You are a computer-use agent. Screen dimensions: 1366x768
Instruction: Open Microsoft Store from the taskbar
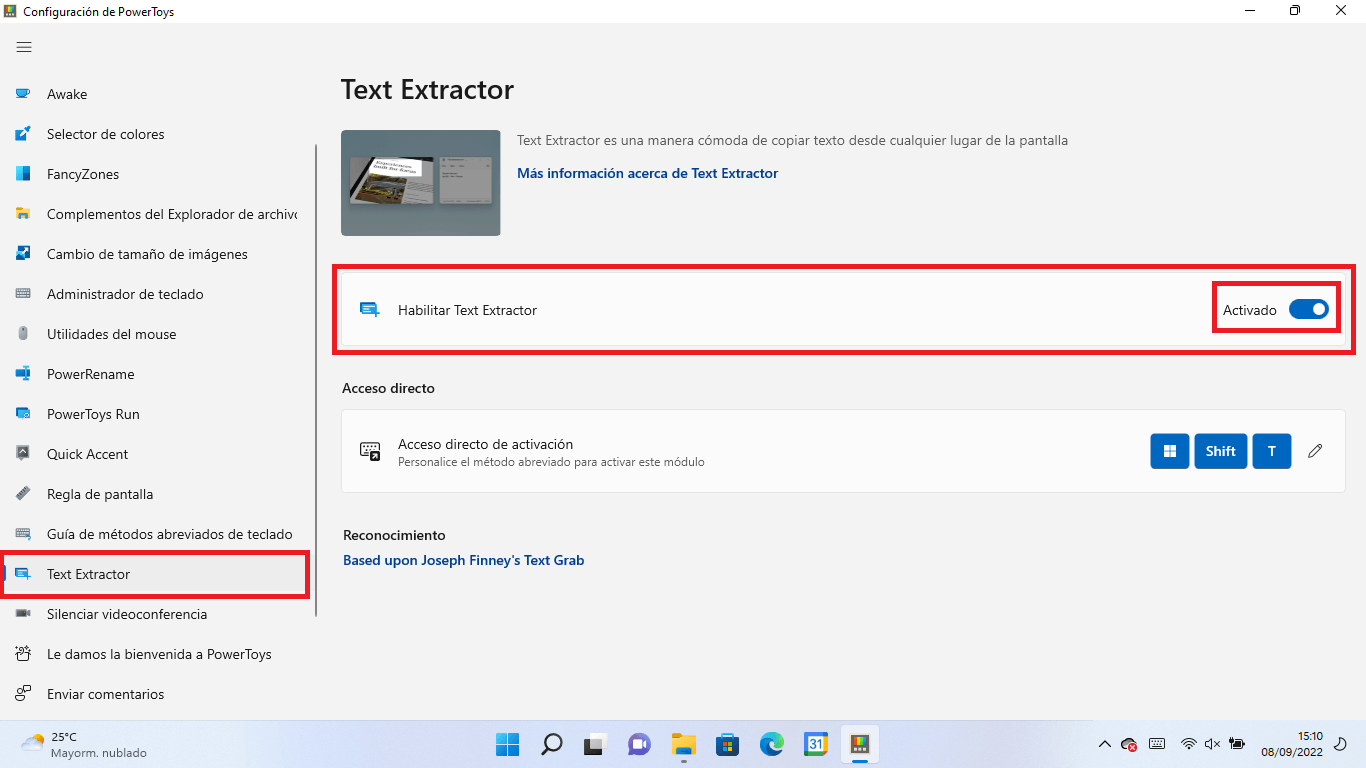pos(727,744)
